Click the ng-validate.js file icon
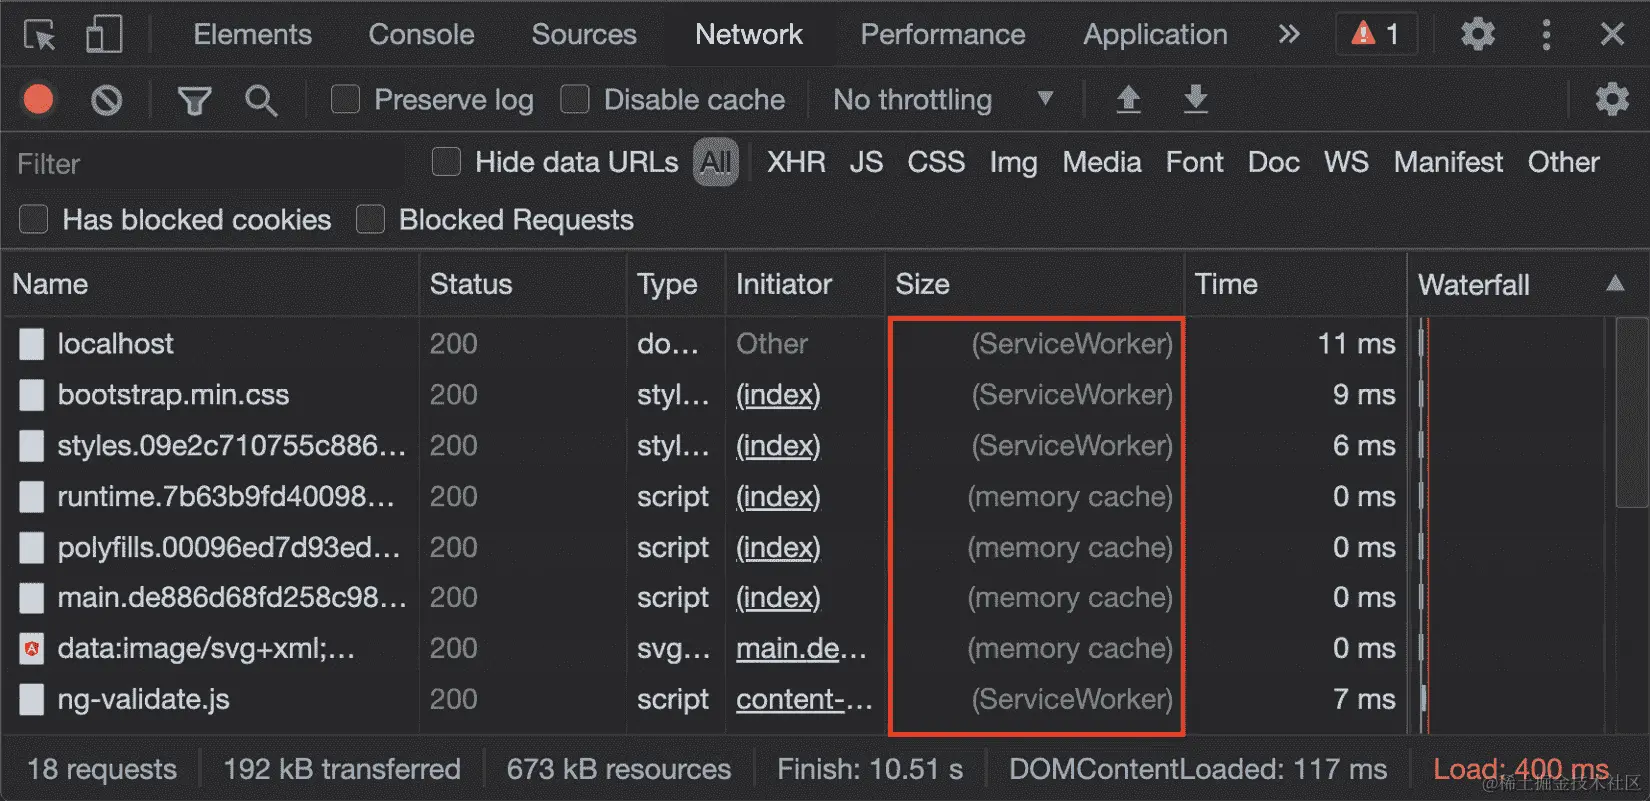The image size is (1650, 801). pos(32,700)
